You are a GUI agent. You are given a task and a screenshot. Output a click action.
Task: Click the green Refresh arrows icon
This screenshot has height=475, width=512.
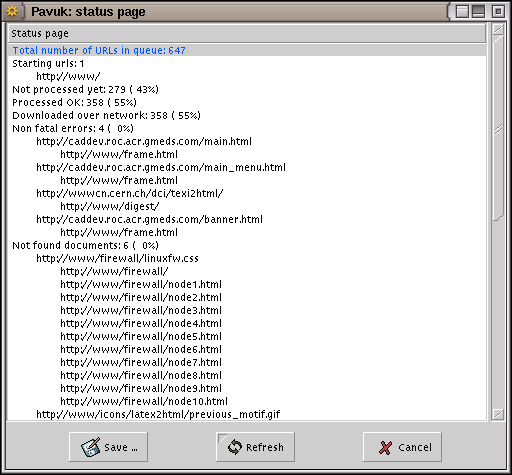(x=235, y=447)
